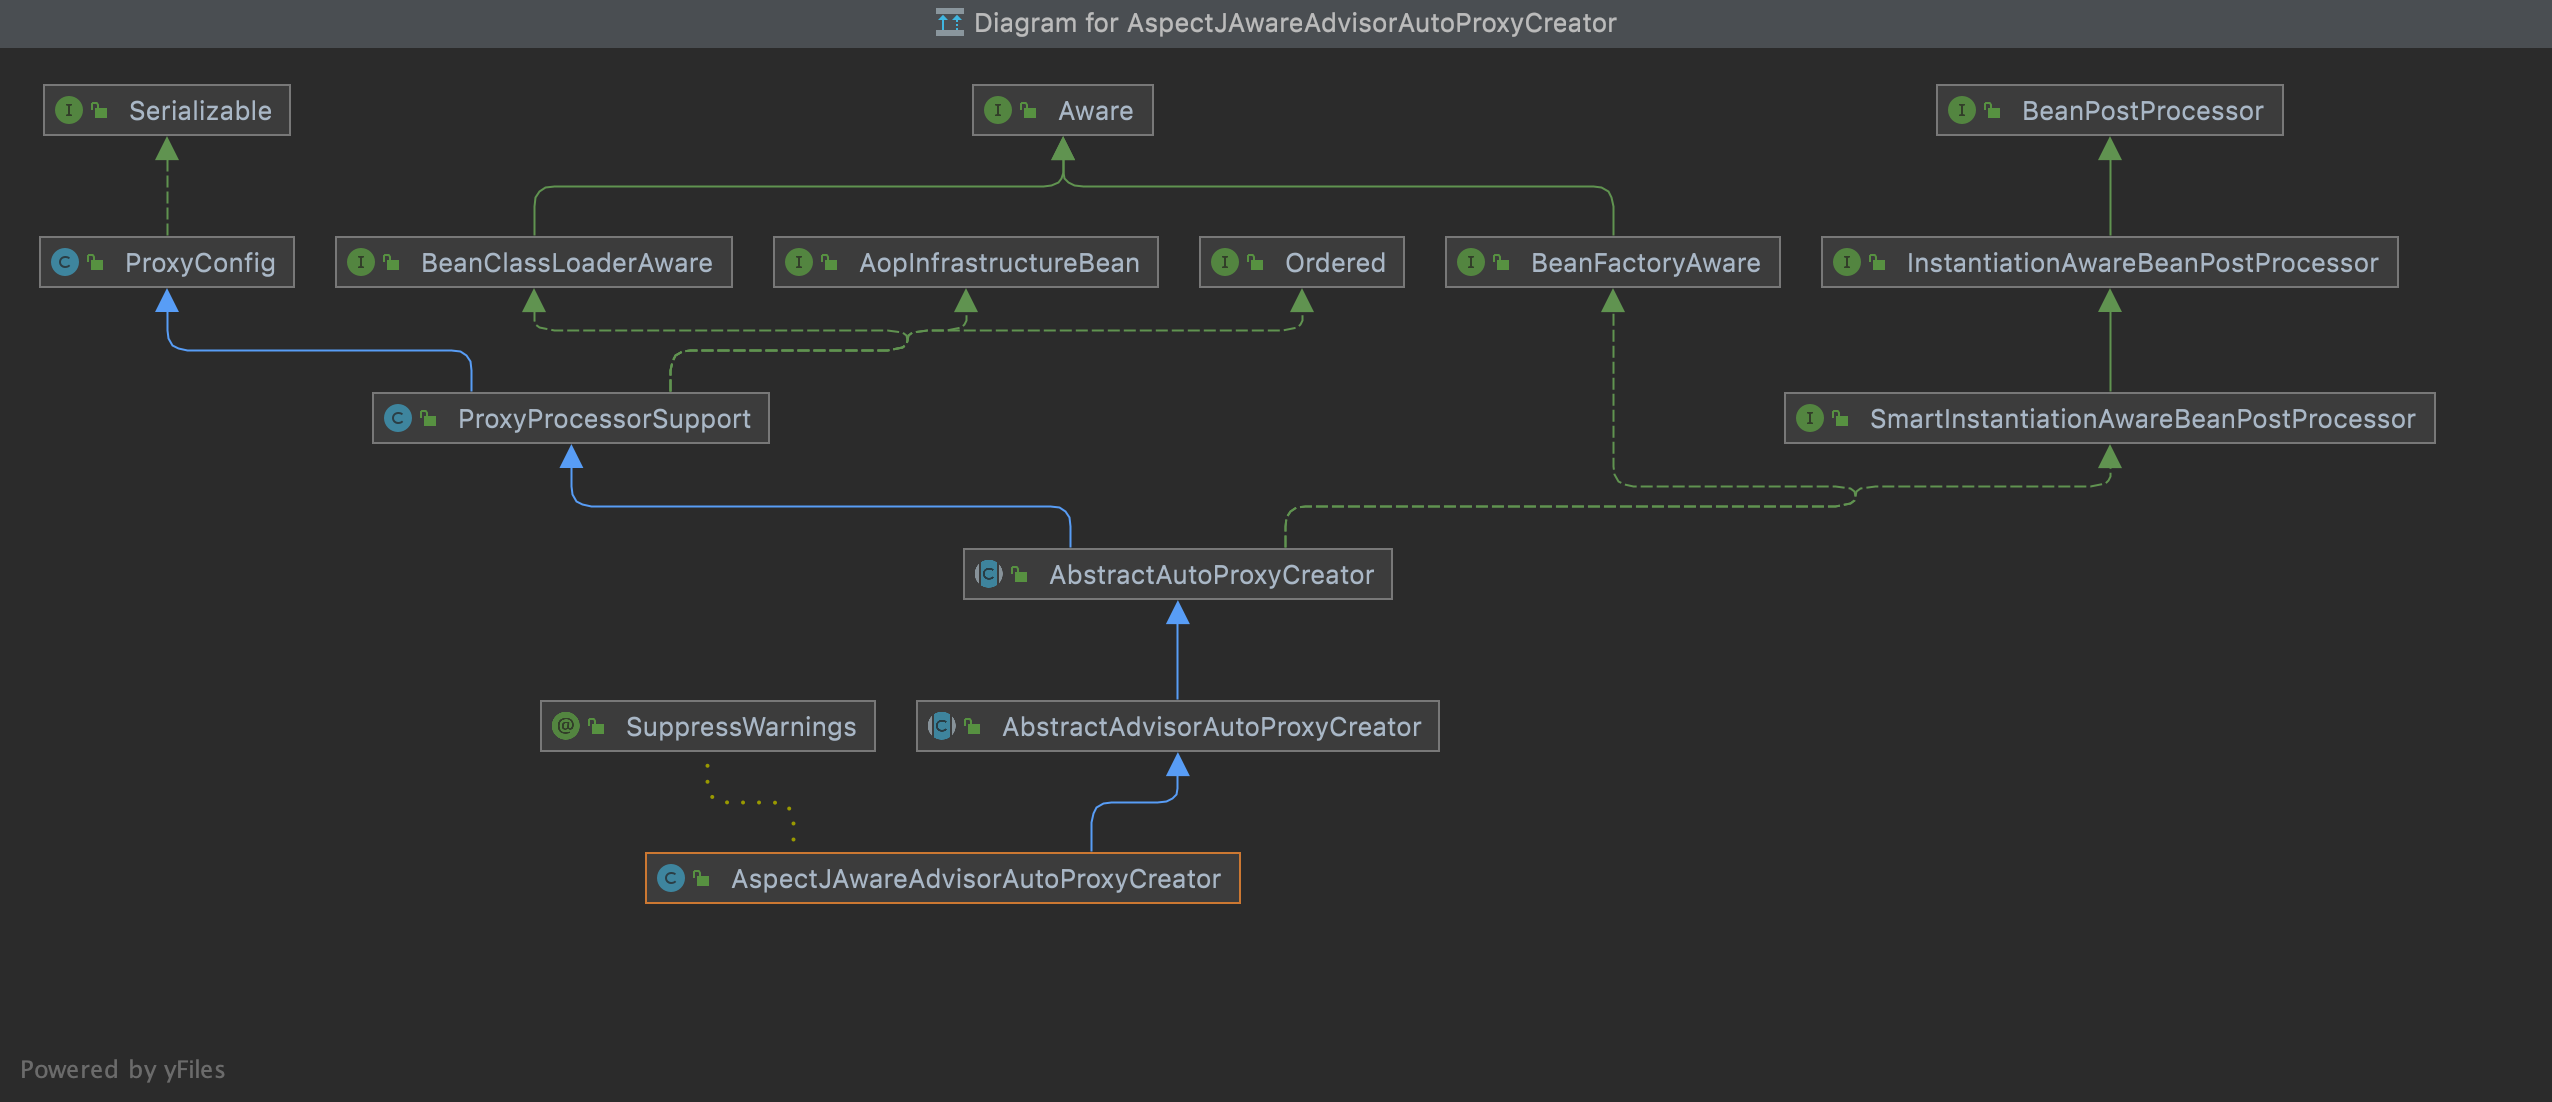2552x1102 pixels.
Task: Click the annotation icon on SuppressWarnings node
Action: tap(565, 726)
